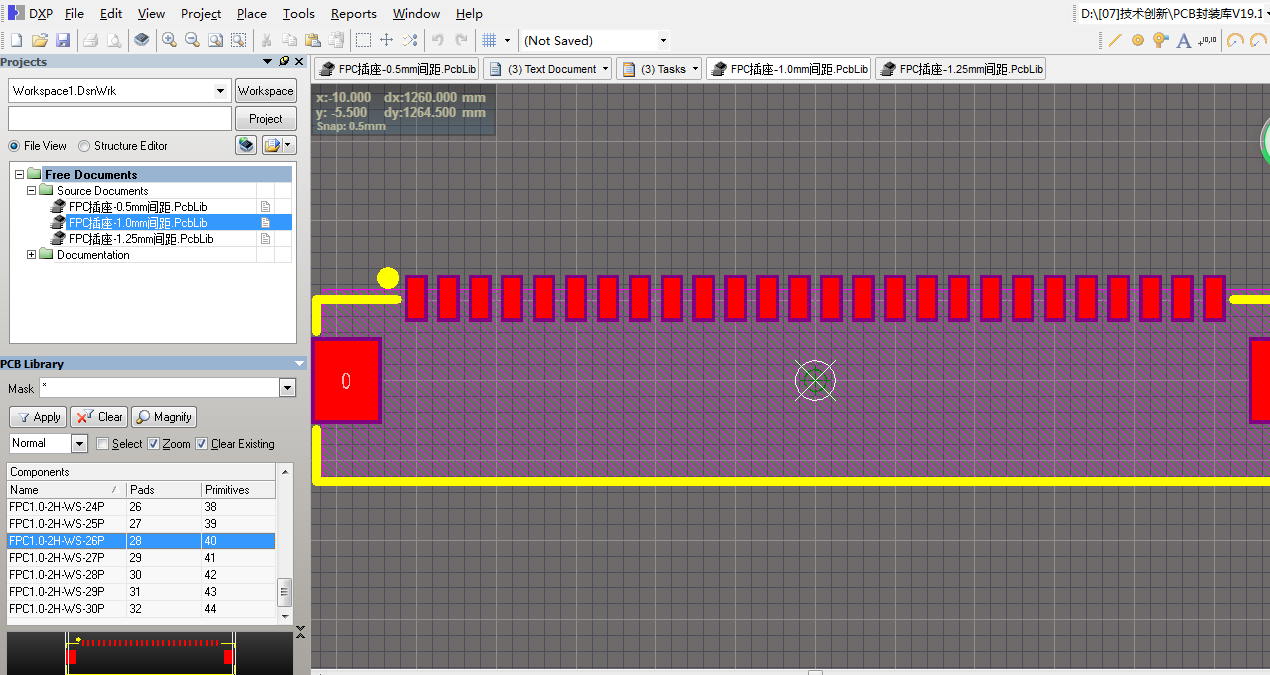Select the Place String text tool

point(1184,40)
